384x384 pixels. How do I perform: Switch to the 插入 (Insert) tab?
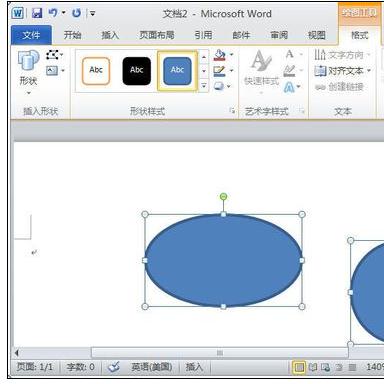coord(110,35)
